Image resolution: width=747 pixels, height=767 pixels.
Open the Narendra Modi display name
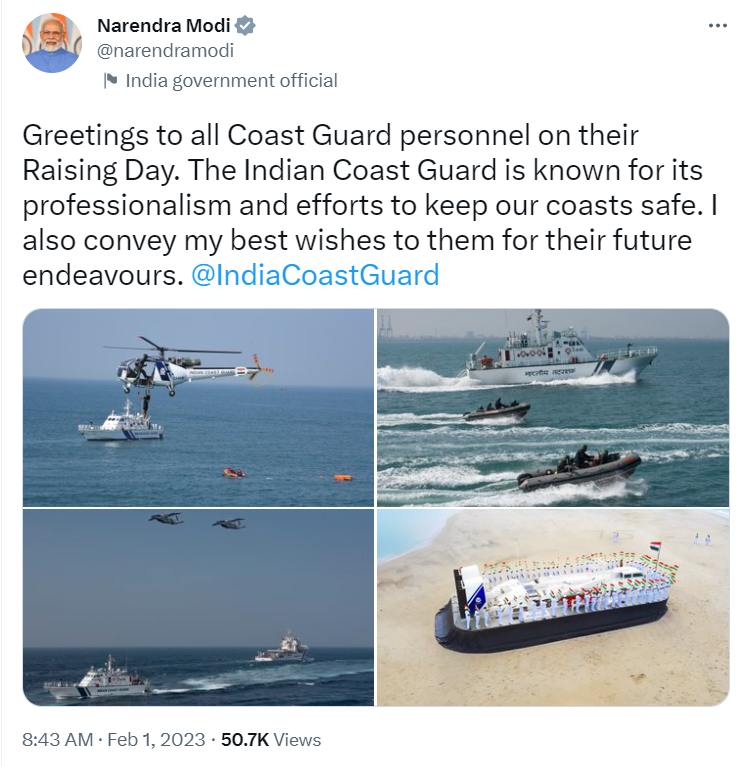coord(163,25)
